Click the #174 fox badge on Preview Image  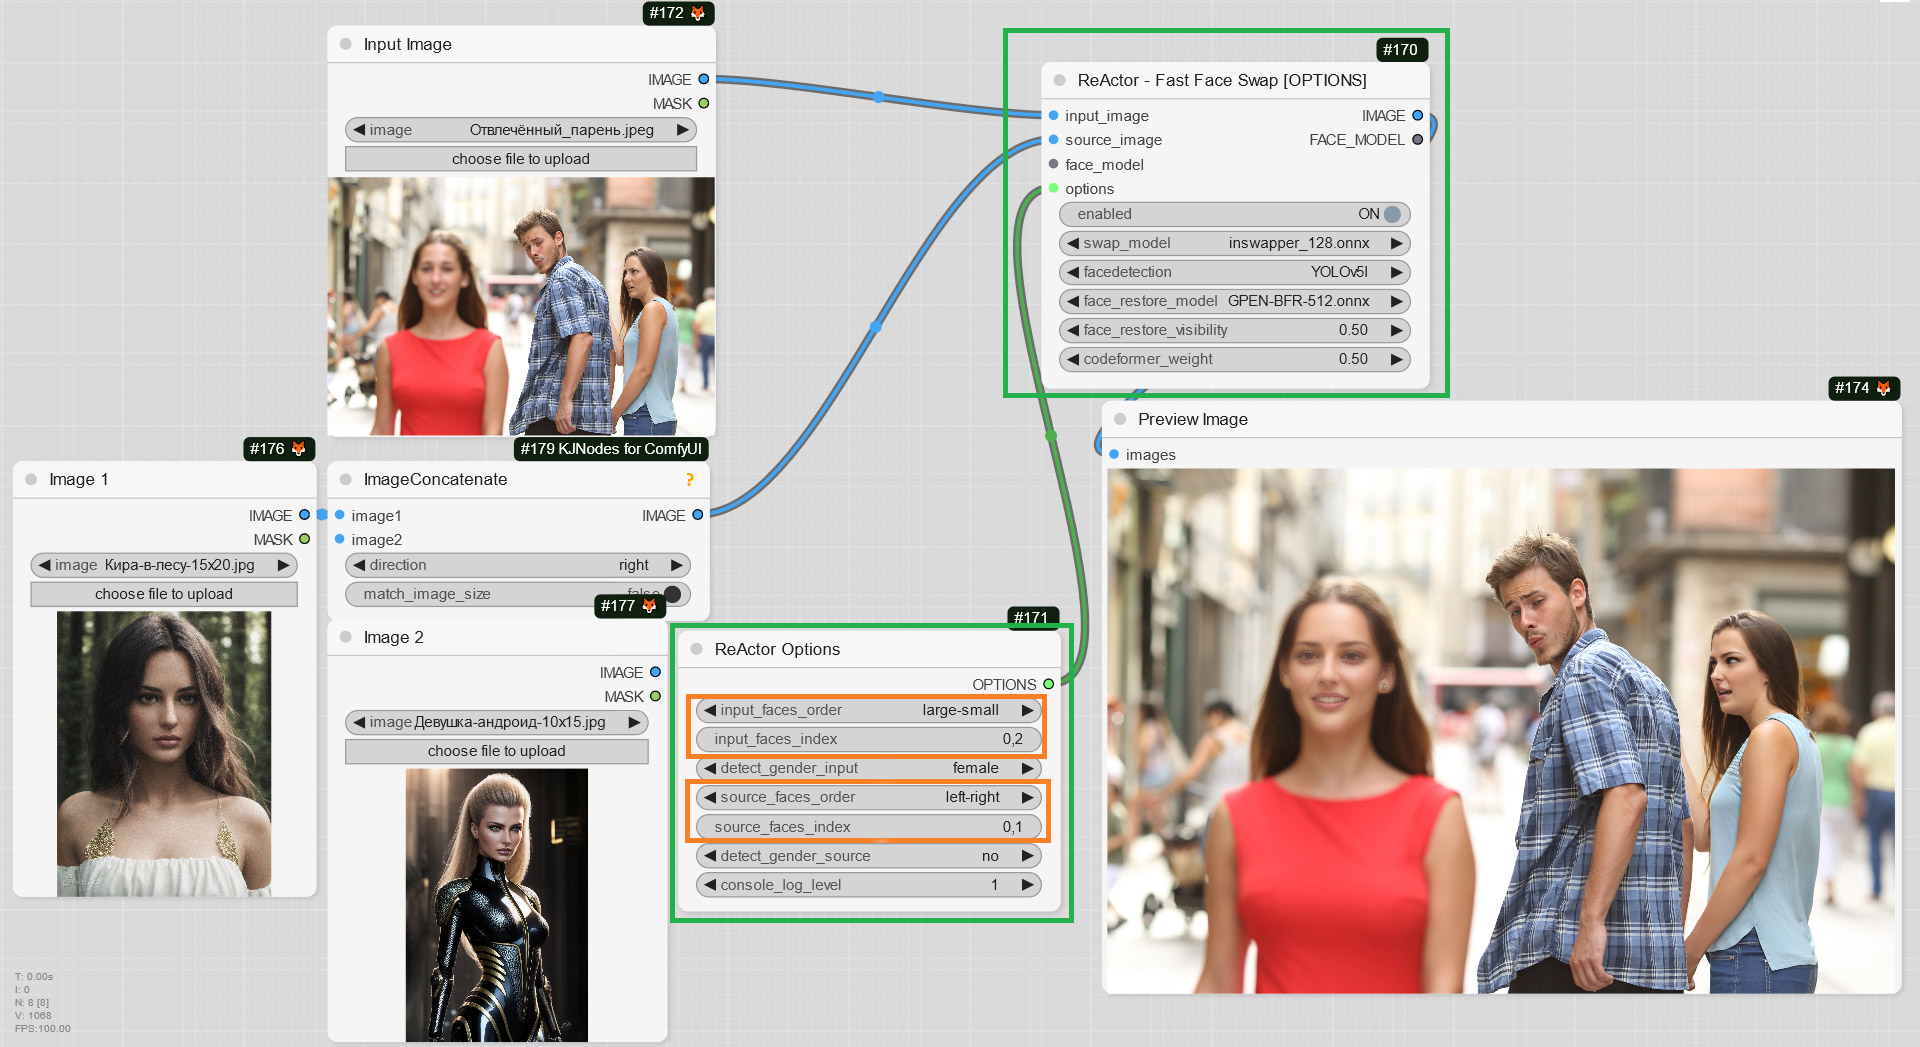[x=1863, y=388]
